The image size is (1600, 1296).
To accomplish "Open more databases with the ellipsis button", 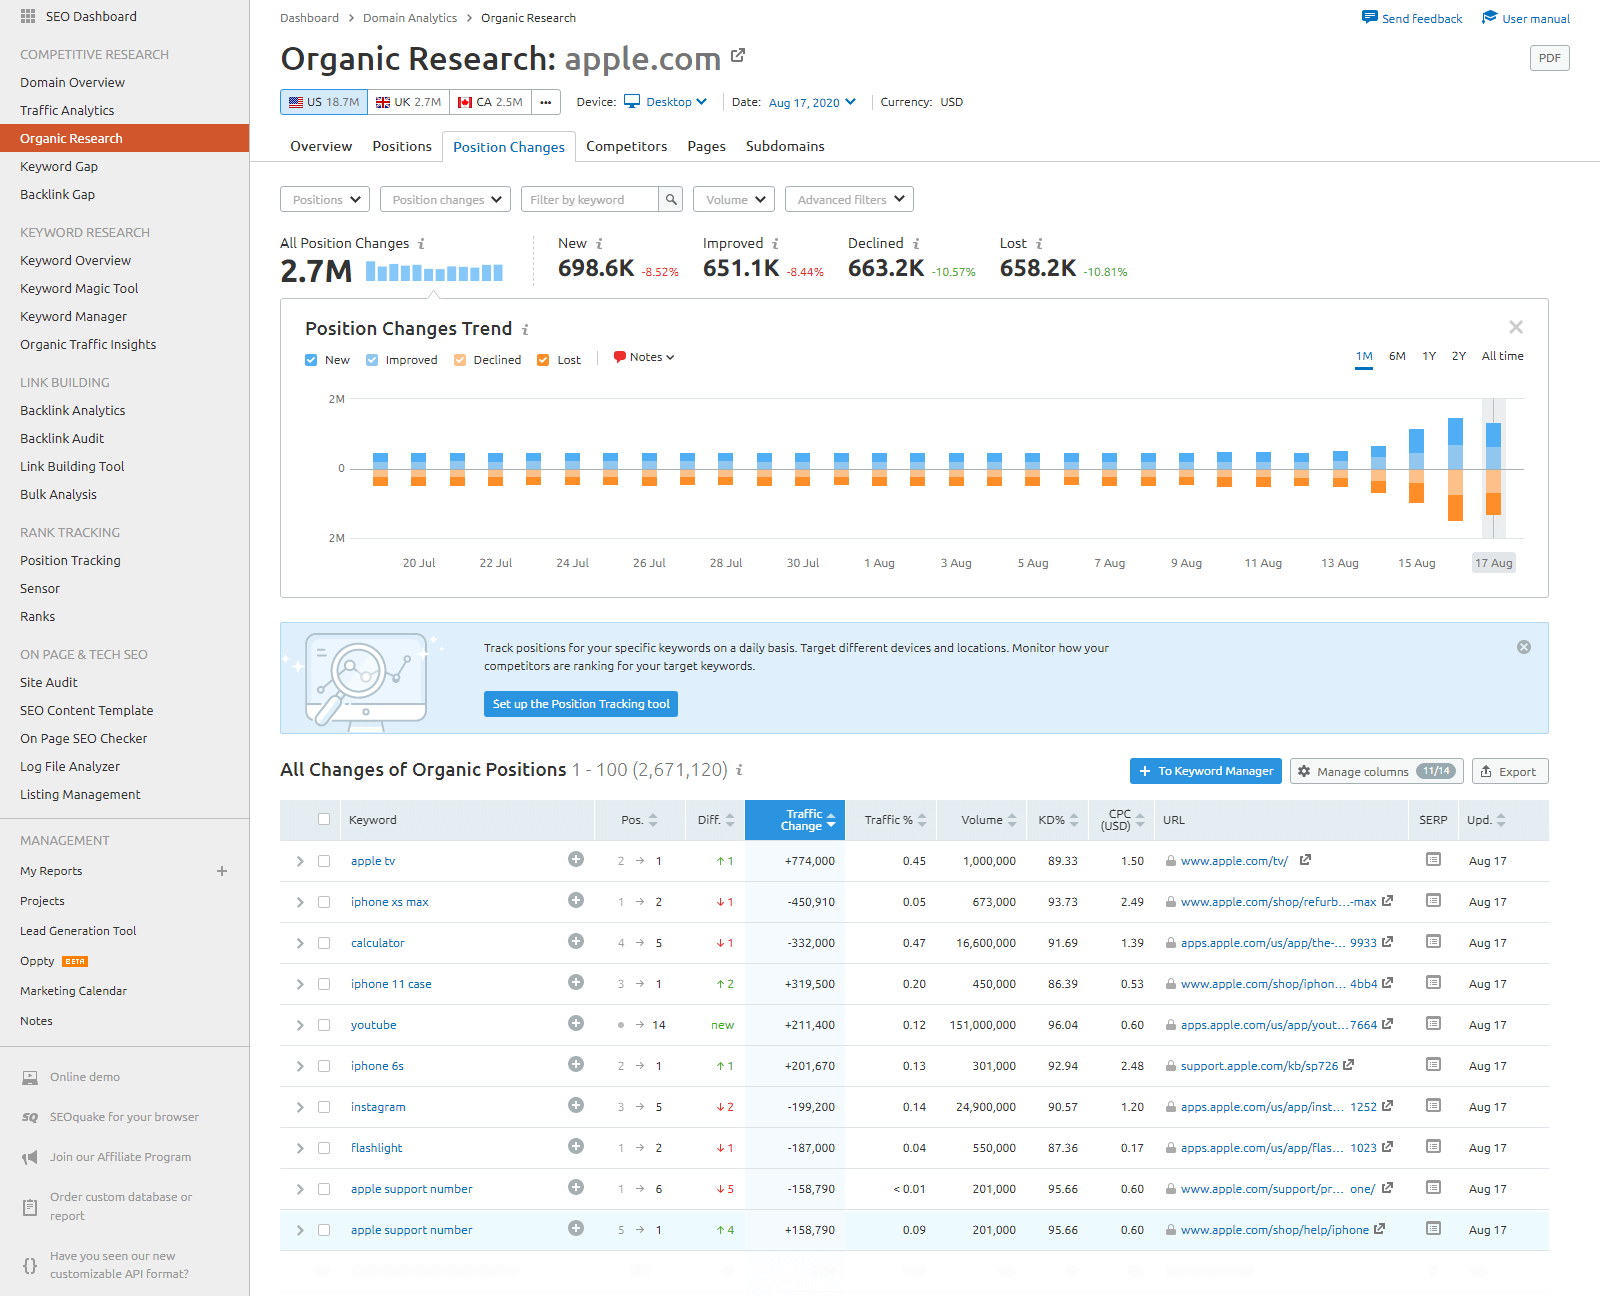I will [546, 102].
